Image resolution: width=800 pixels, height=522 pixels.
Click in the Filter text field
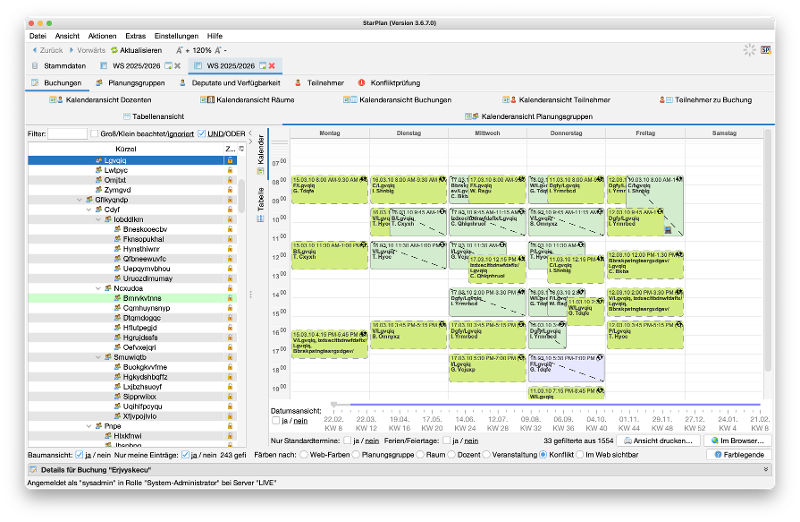67,134
